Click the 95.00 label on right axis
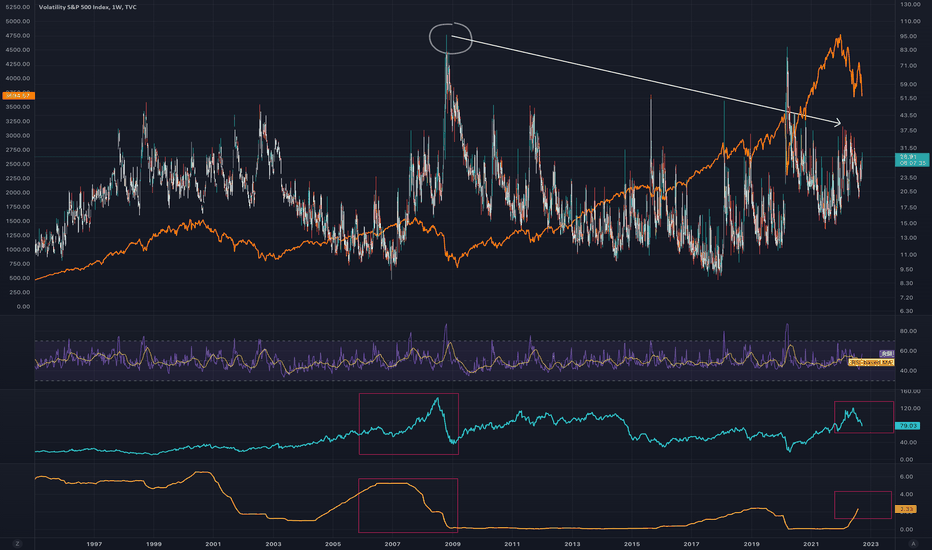The height and width of the screenshot is (550, 932). [908, 36]
